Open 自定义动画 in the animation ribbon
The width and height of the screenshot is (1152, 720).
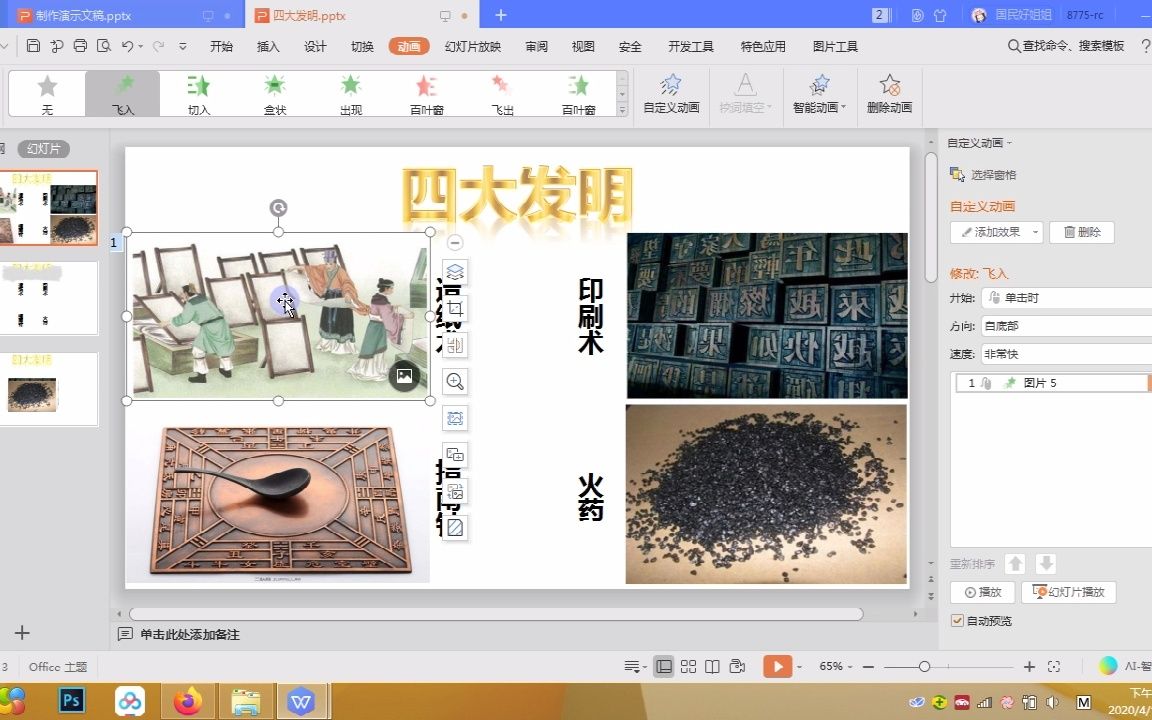click(671, 95)
